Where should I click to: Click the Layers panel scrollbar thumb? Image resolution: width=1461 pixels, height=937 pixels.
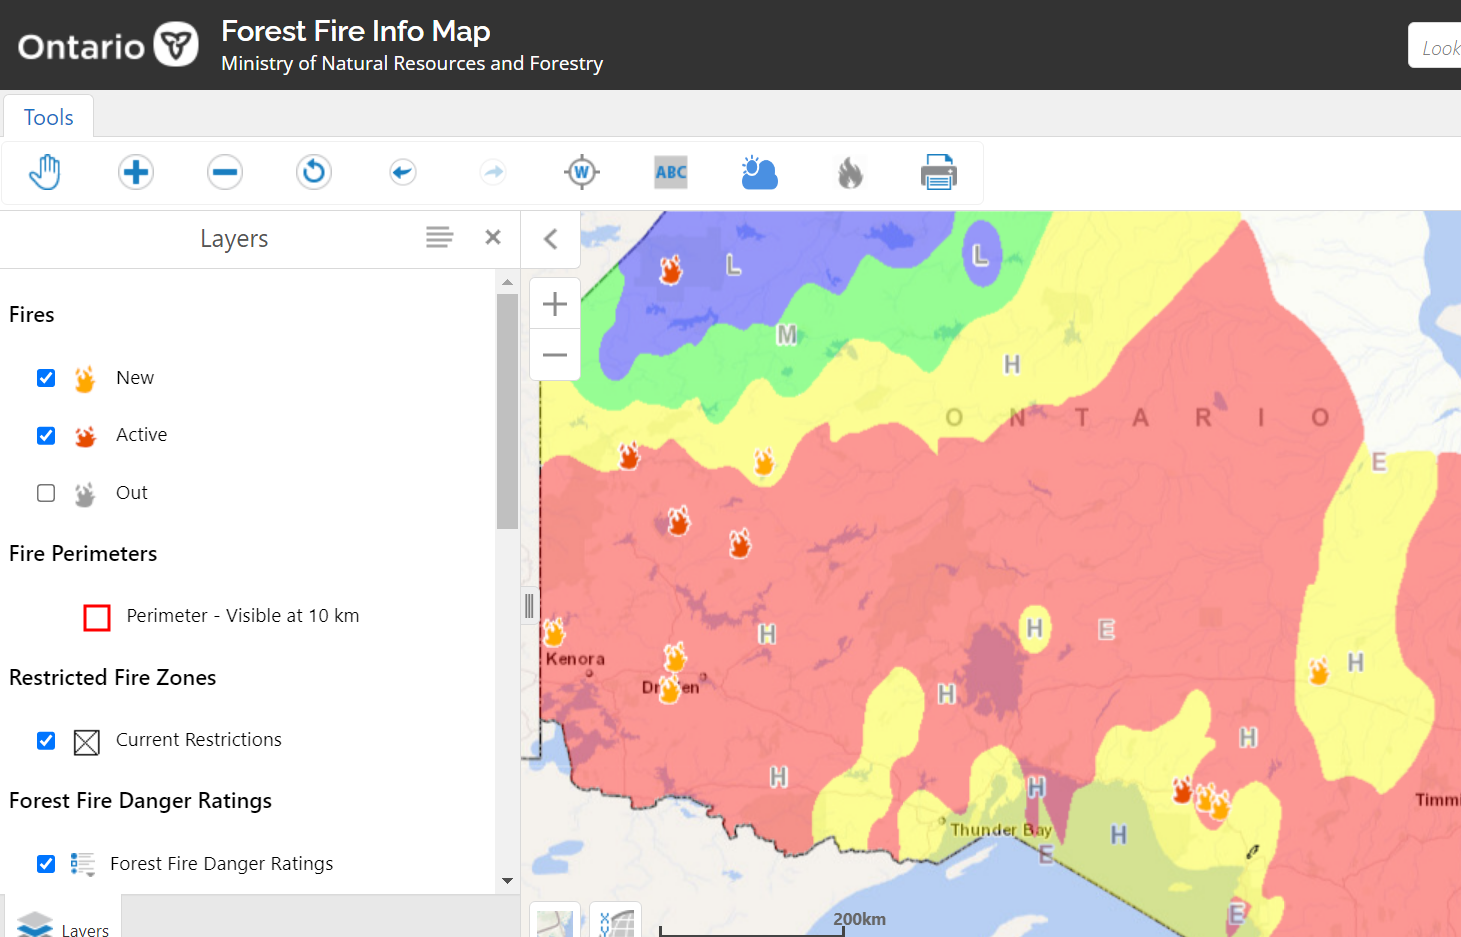(507, 411)
